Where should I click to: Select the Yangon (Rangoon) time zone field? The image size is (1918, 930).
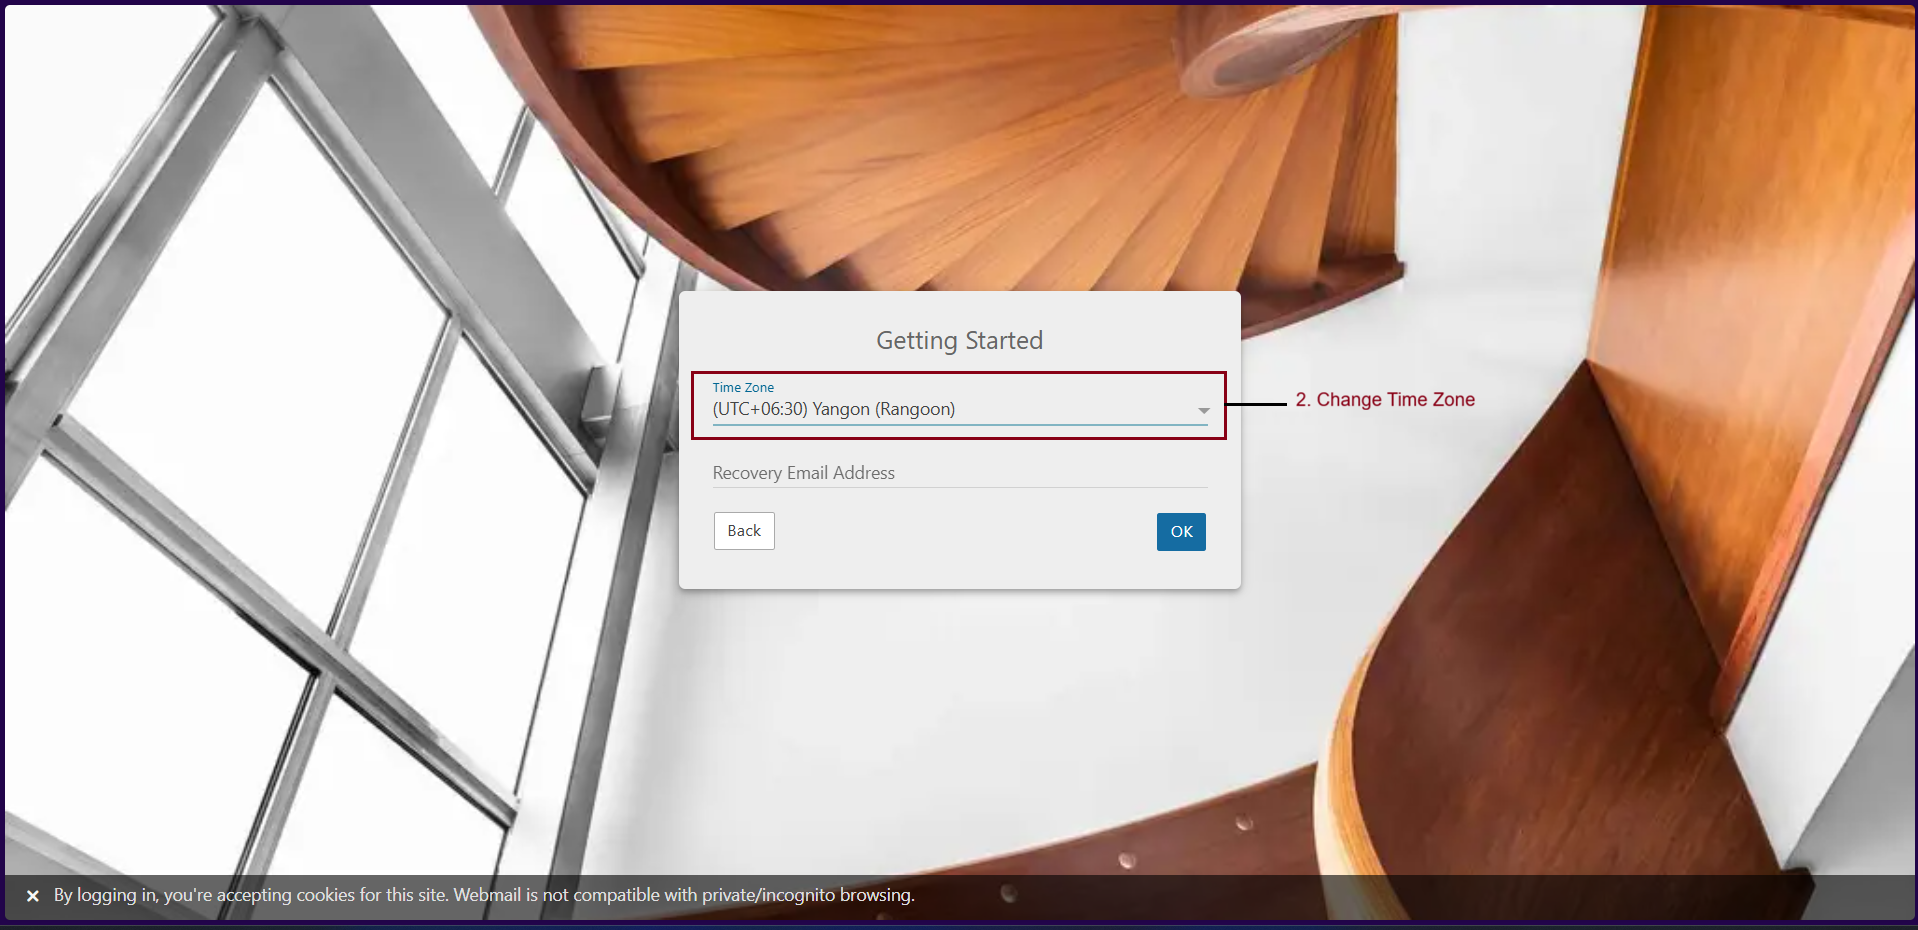(x=959, y=409)
